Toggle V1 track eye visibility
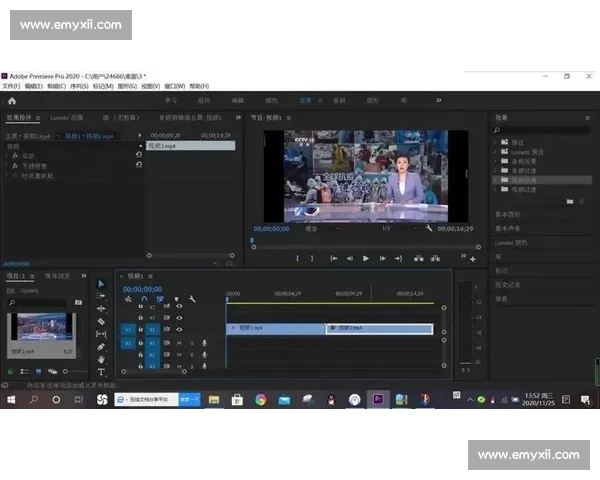The image size is (600, 480). click(179, 329)
